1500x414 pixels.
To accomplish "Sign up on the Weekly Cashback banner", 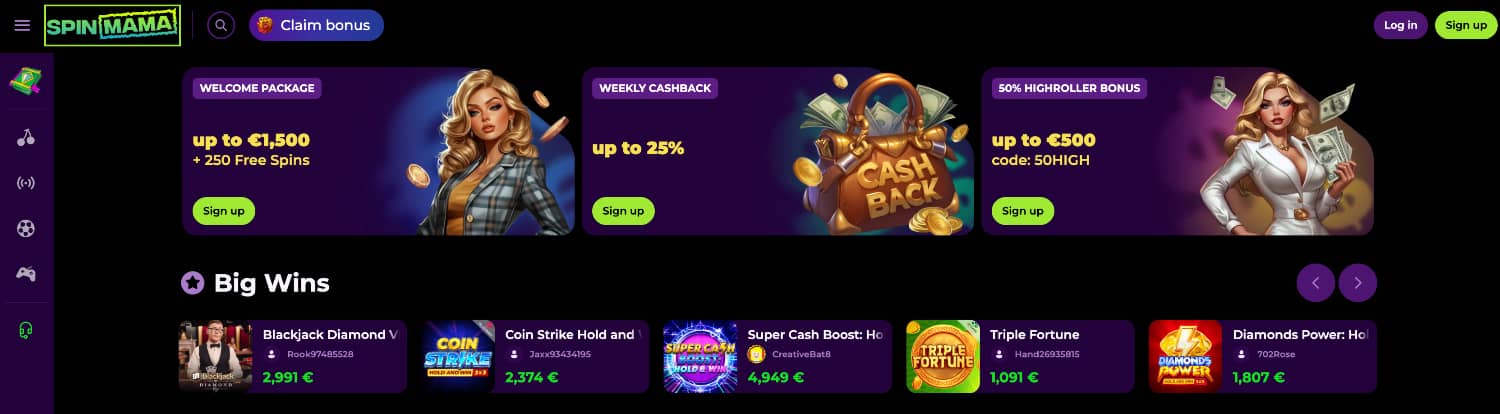I will click(x=623, y=211).
